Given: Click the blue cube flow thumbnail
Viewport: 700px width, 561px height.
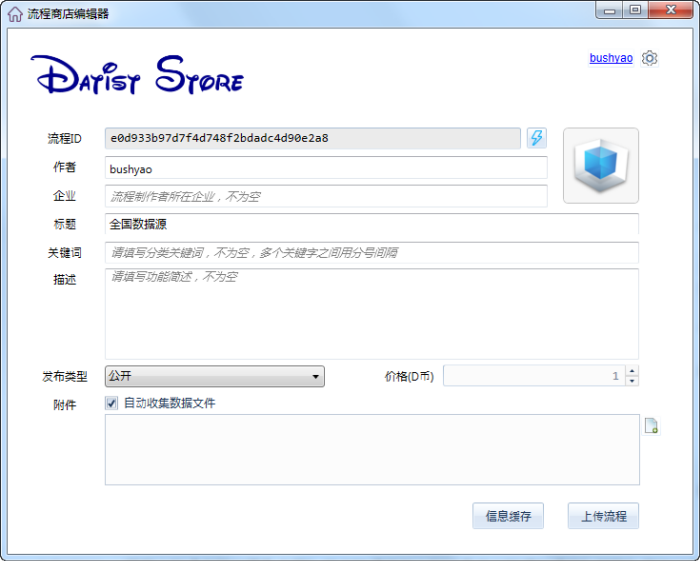Looking at the screenshot, I should 601,166.
